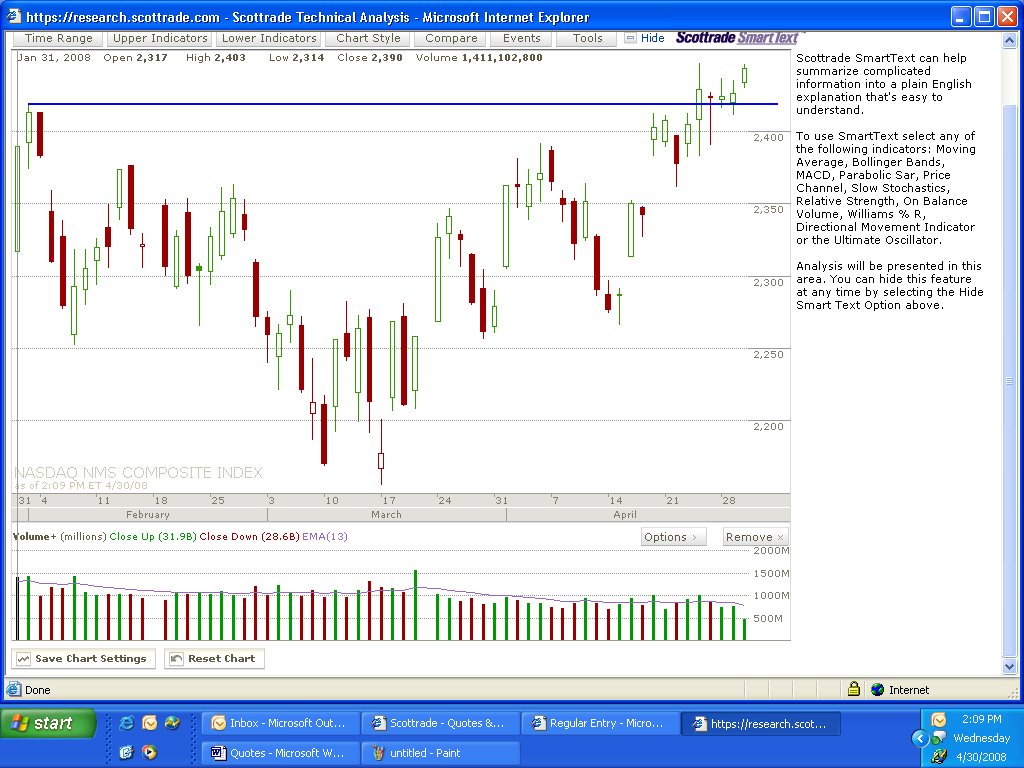
Task: Click the page scrollbar down arrow
Action: point(1009,667)
